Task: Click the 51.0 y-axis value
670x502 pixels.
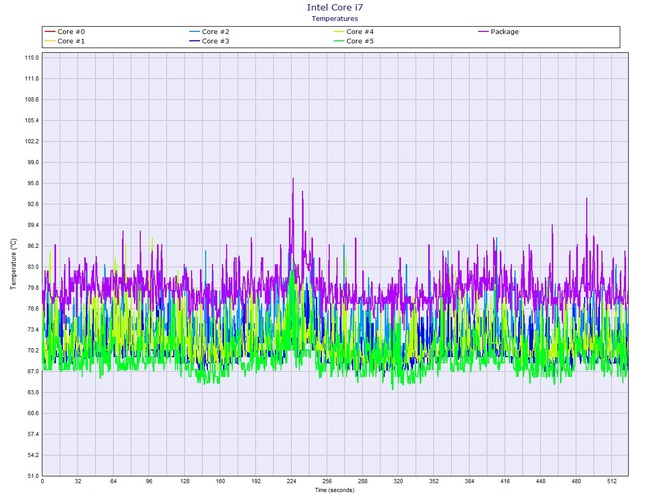Action: click(33, 476)
